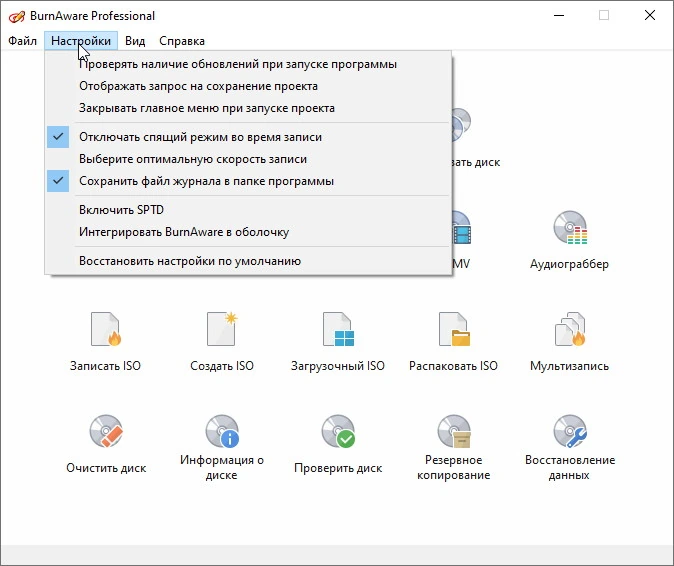
Task: Enable Отображать запрос на сохранение проекта
Action: pos(248,86)
